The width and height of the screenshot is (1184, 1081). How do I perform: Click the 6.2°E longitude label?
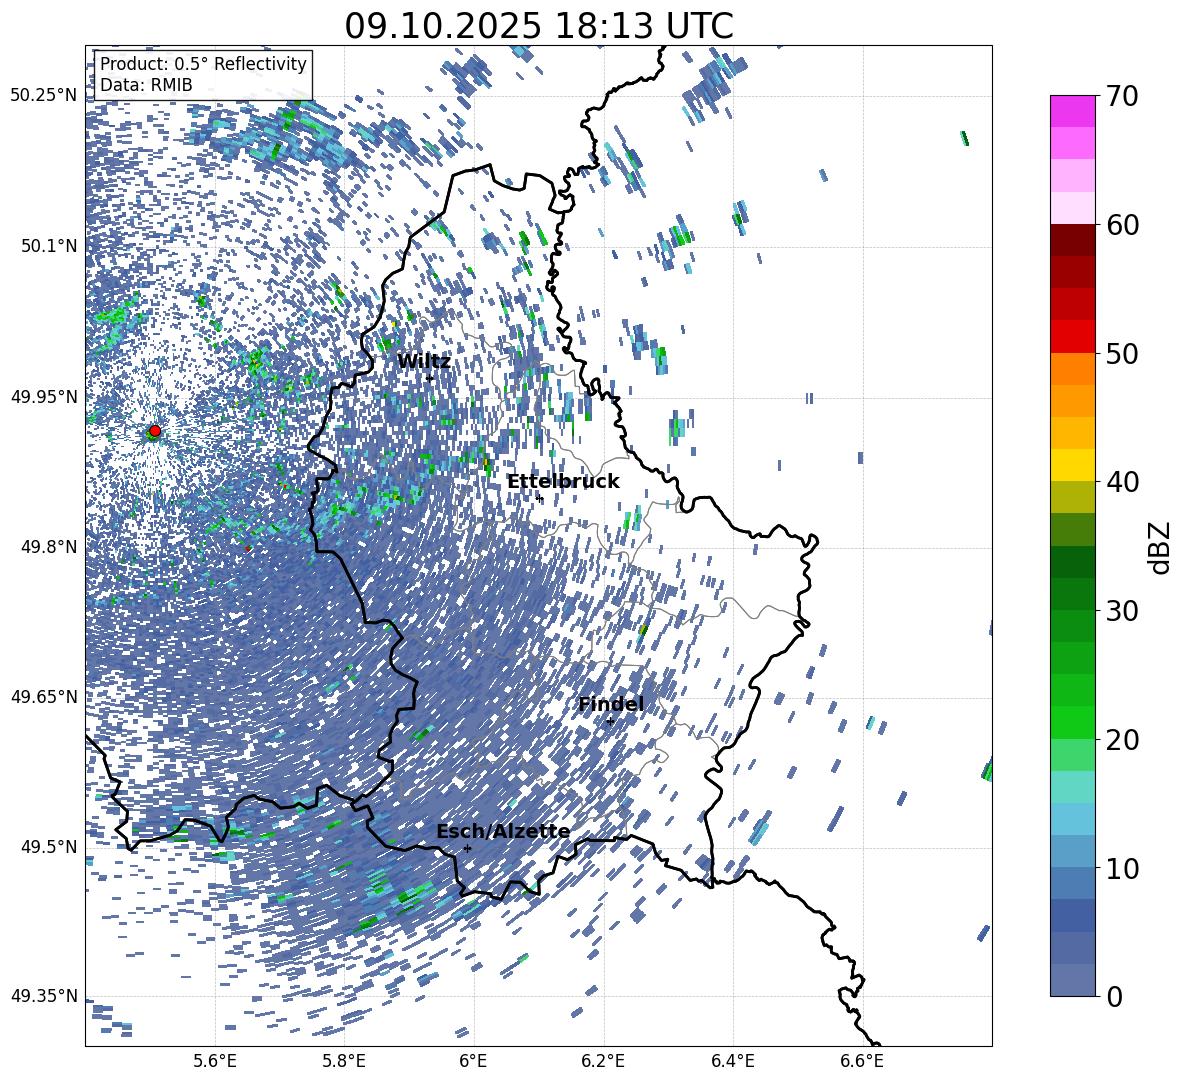coord(603,1061)
